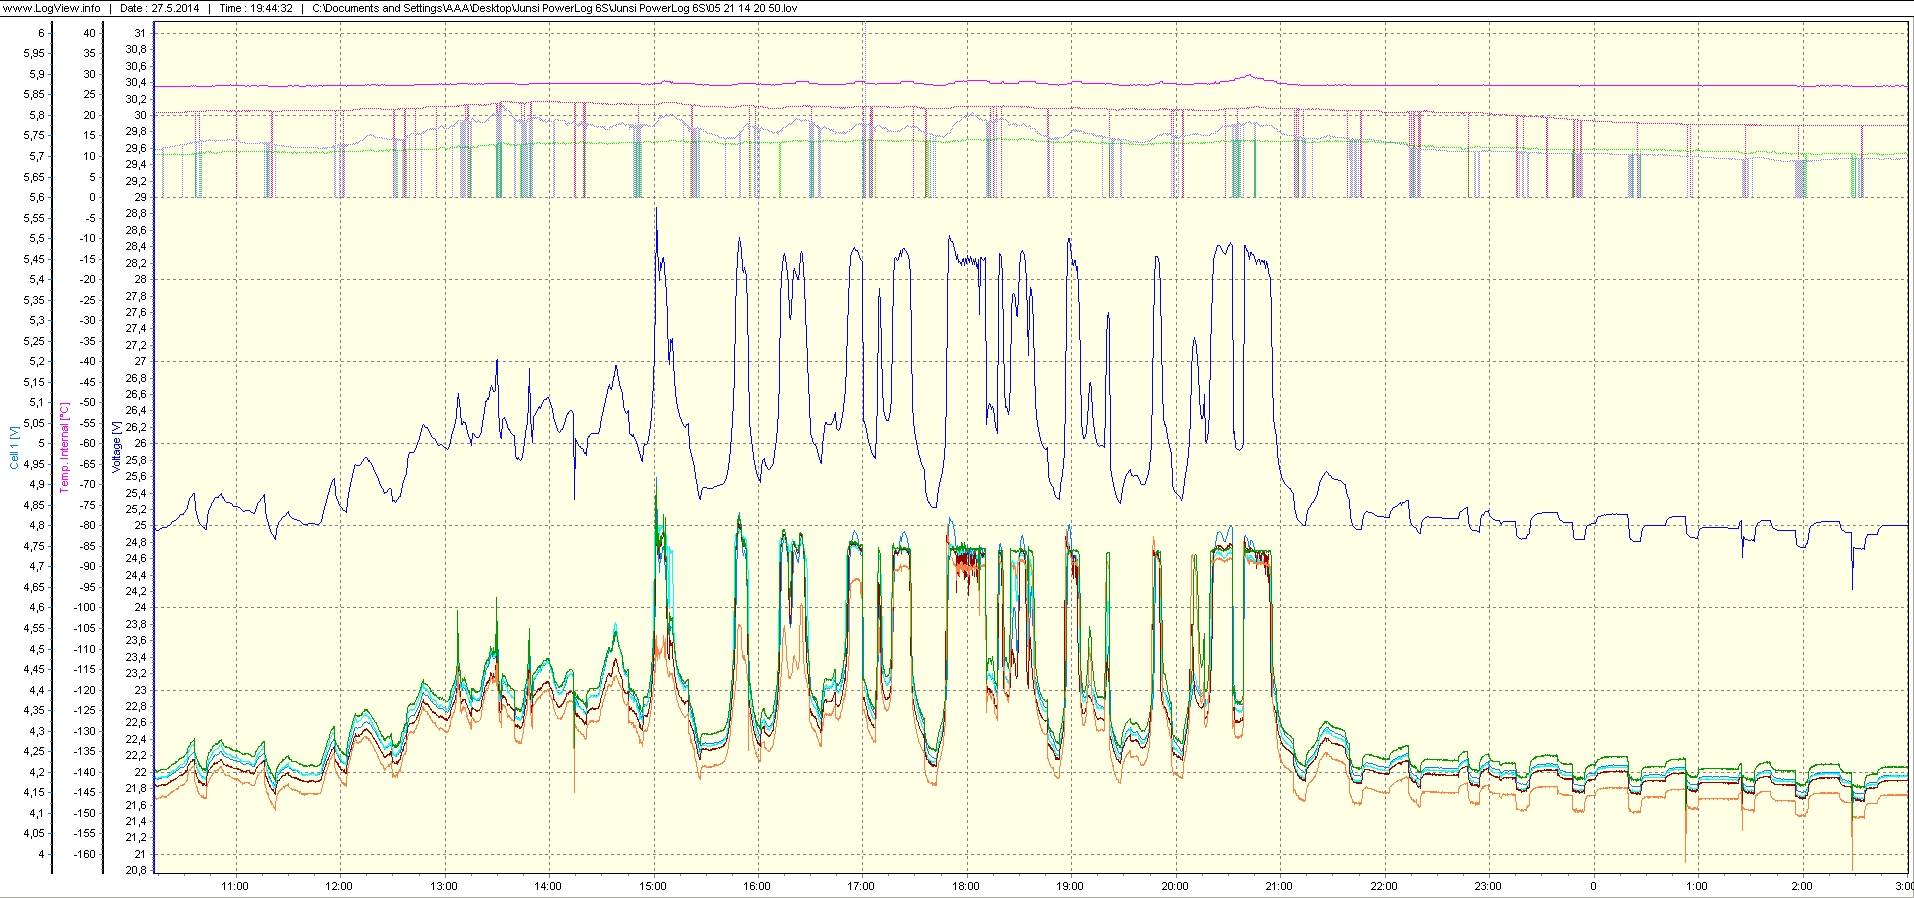
Task: Click the "20,8" tick on Voltage axis
Action: pyautogui.click(x=137, y=870)
